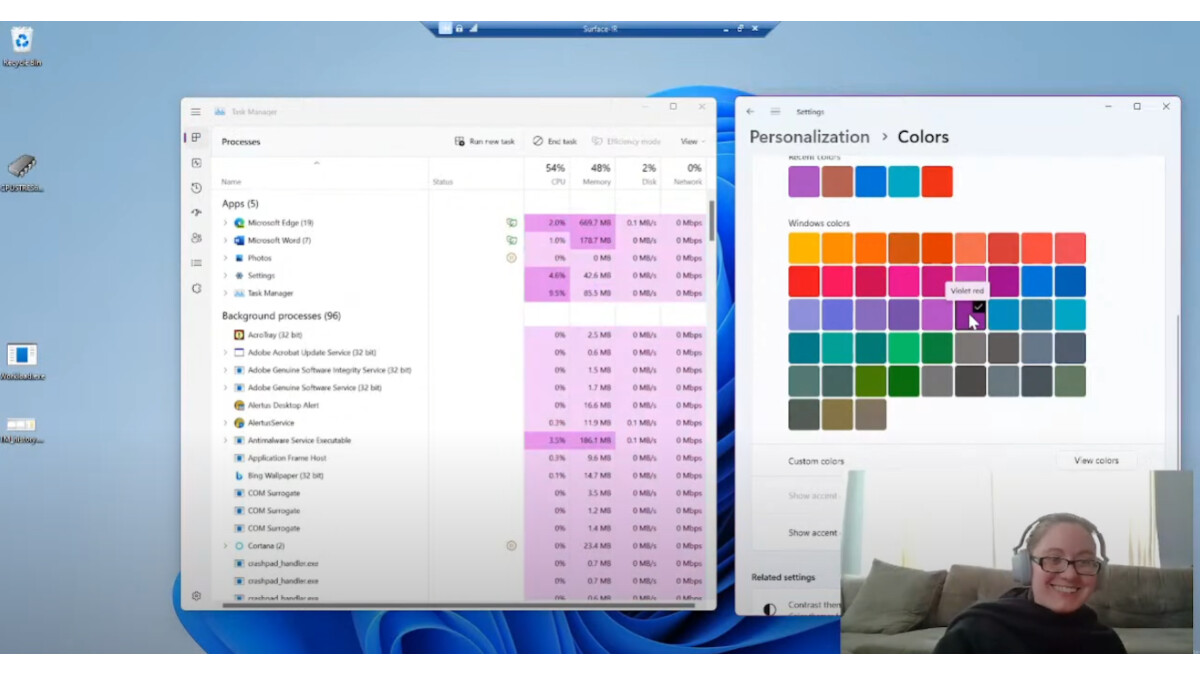Click the Task Manager horizontal scrollbar
This screenshot has width=1200, height=675.
coord(460,604)
